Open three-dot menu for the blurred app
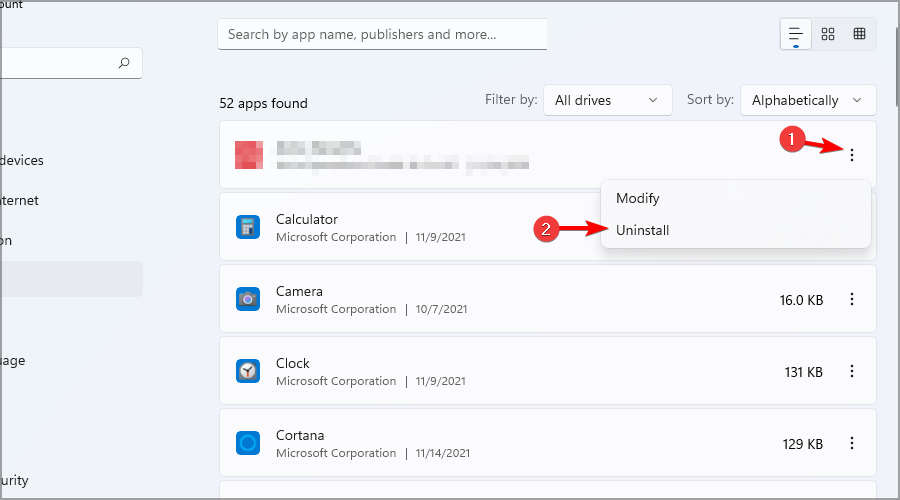Image resolution: width=900 pixels, height=500 pixels. pyautogui.click(x=852, y=154)
